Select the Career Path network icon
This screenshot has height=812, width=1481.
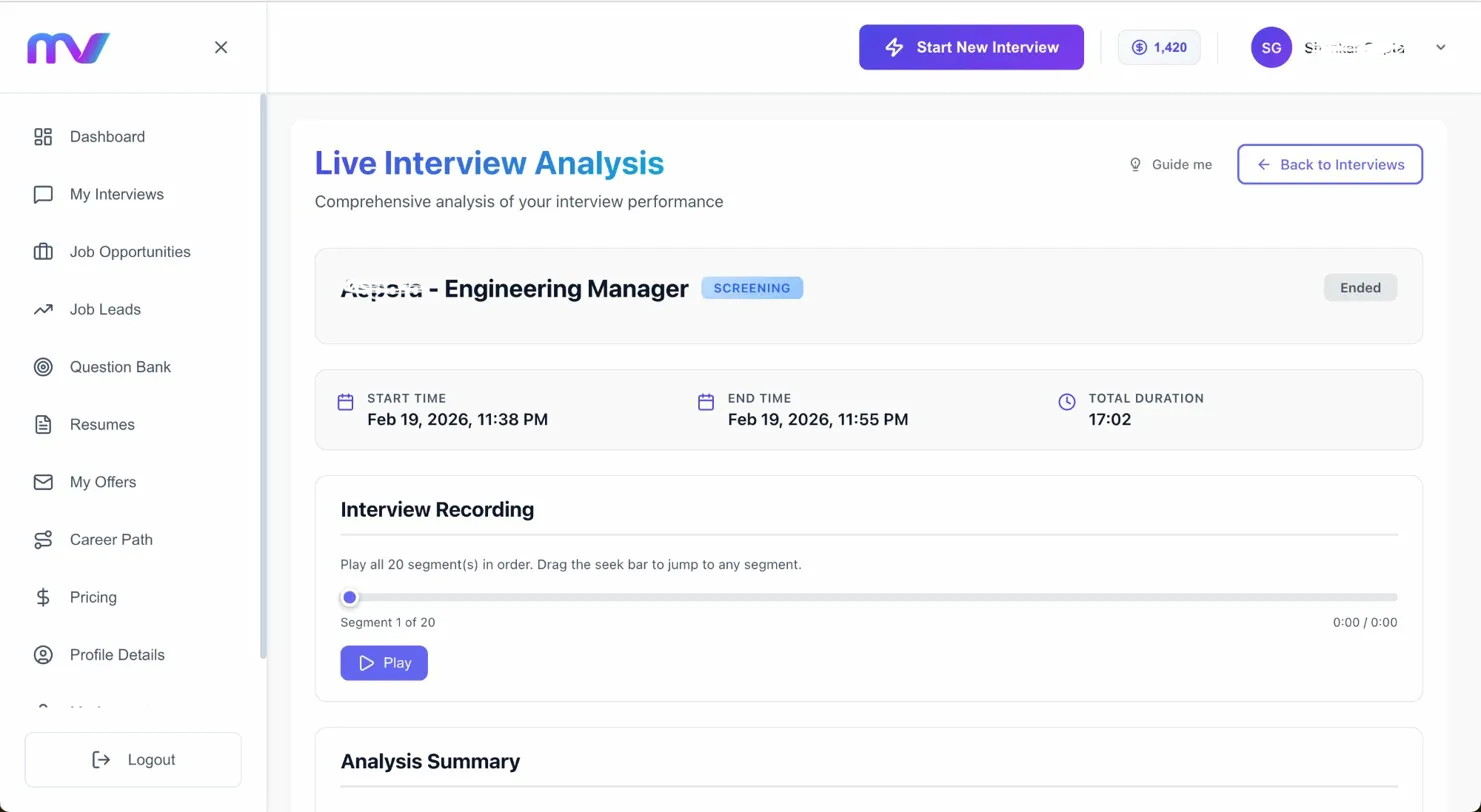pos(42,539)
